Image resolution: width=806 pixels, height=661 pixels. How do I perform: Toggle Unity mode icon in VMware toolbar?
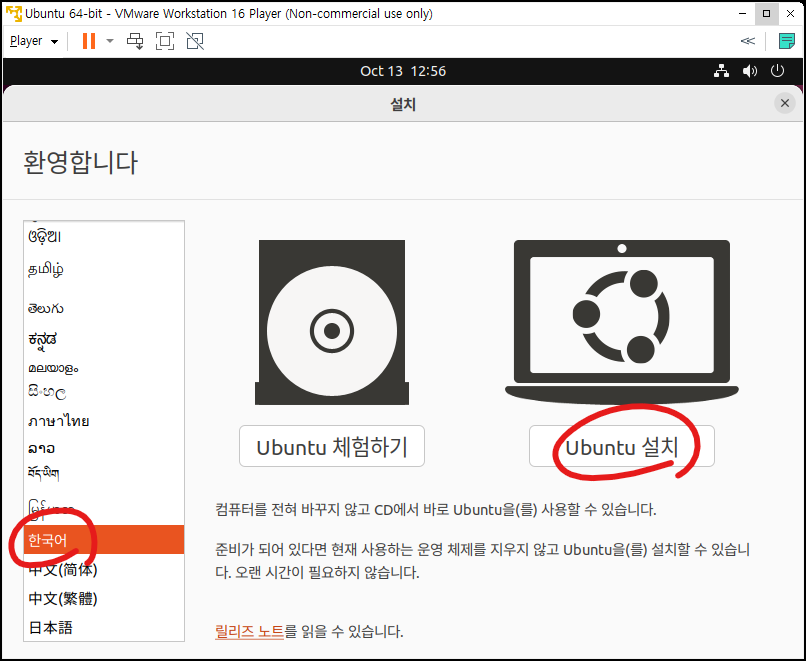click(195, 41)
